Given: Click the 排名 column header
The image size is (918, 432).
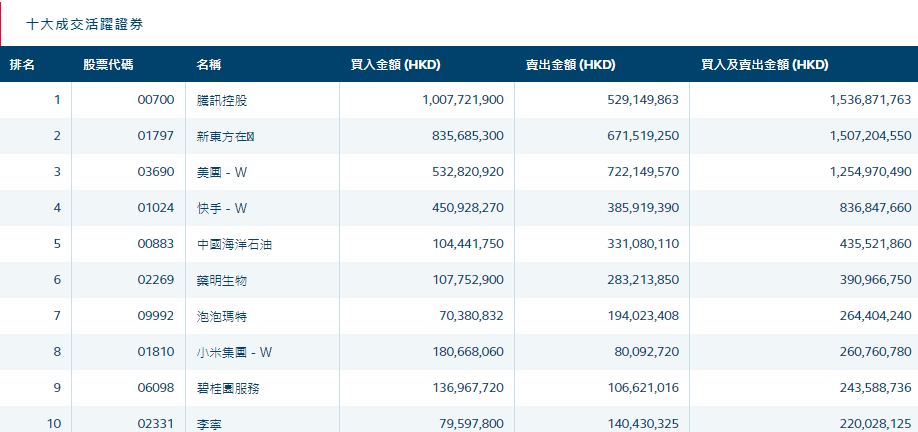Looking at the screenshot, I should tap(22, 65).
